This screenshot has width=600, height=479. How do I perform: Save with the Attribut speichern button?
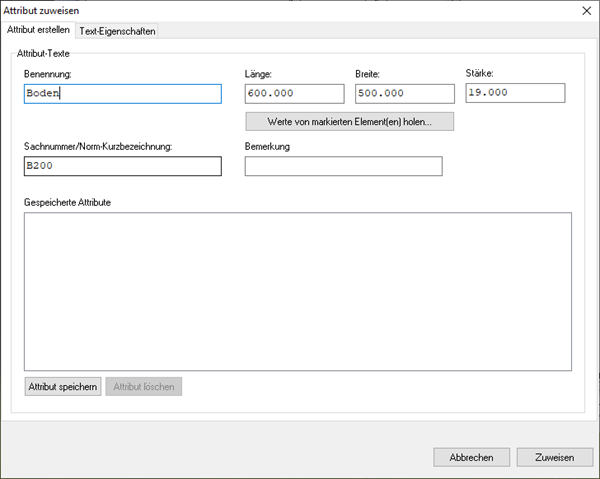click(63, 387)
